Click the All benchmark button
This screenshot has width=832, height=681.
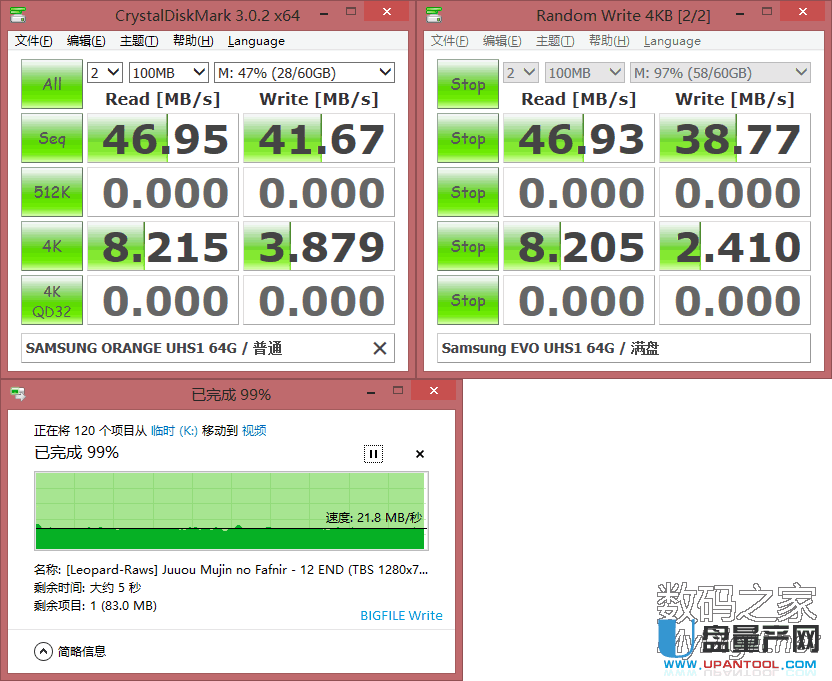point(52,85)
